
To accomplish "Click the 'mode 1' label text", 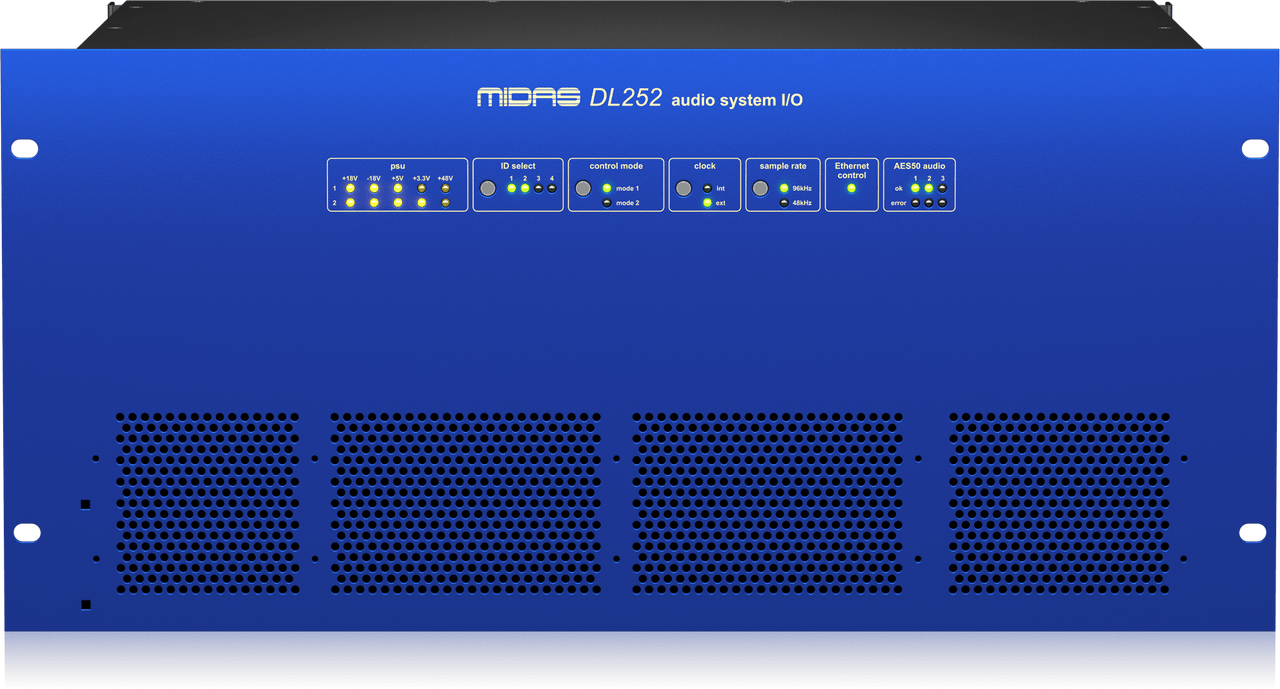I will click(x=627, y=188).
